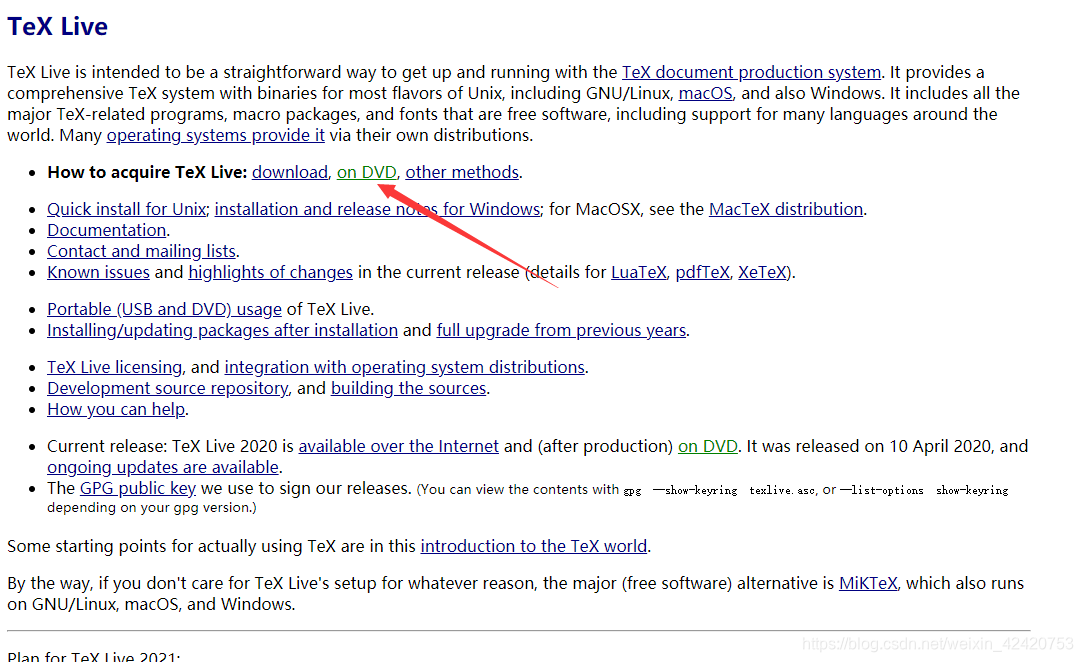Click the 'Current release: TeX Live 2020' text

coord(162,446)
